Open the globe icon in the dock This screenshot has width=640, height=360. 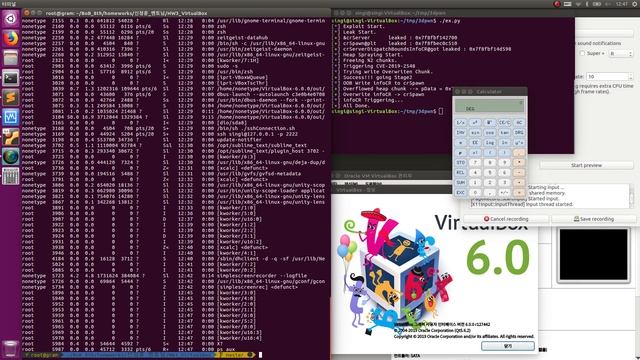coord(10,156)
